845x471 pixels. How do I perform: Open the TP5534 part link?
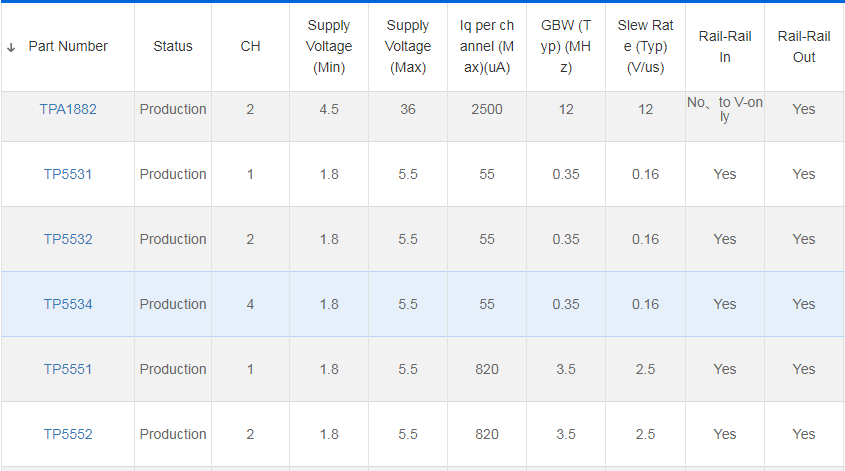coord(68,304)
